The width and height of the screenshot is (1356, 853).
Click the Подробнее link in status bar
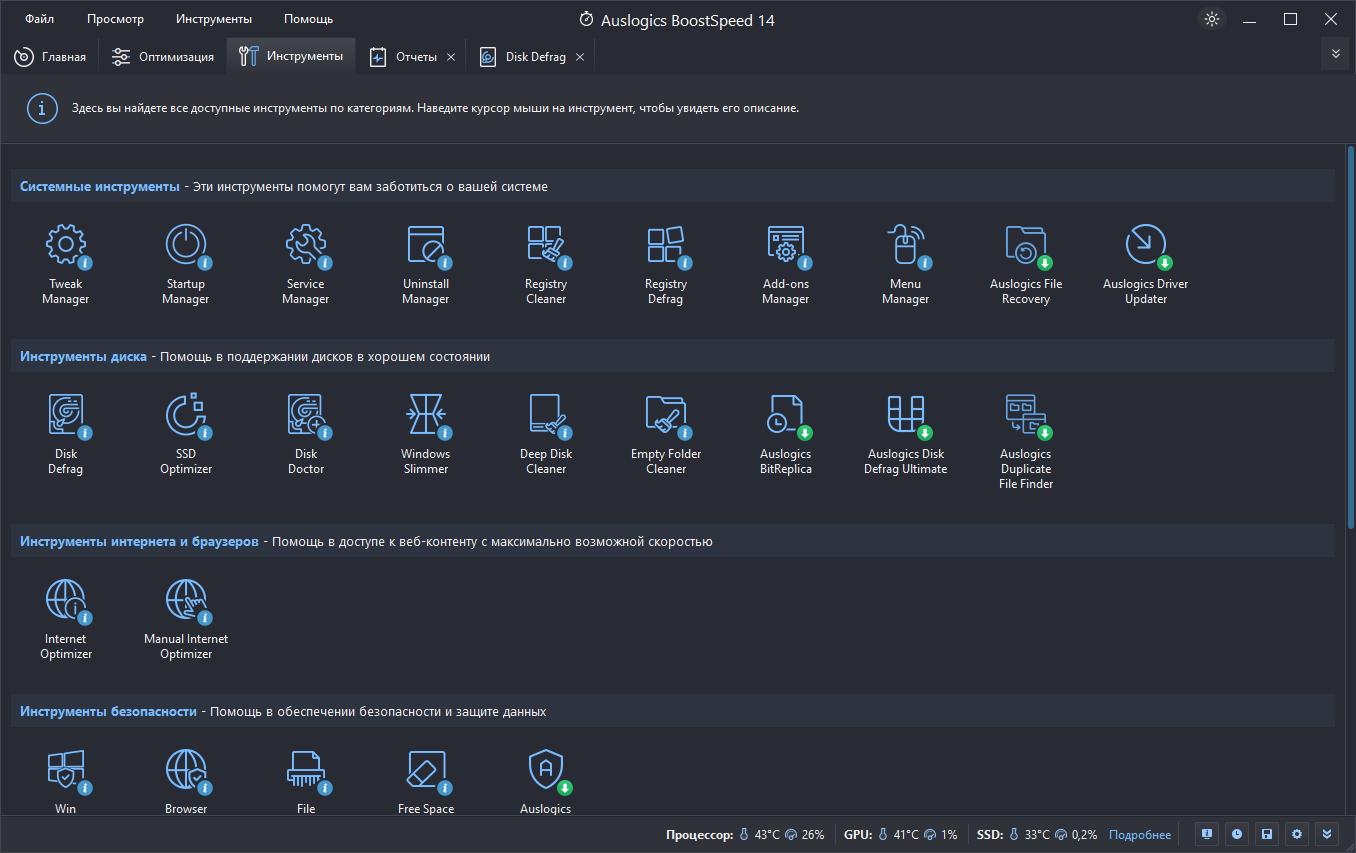point(1139,834)
